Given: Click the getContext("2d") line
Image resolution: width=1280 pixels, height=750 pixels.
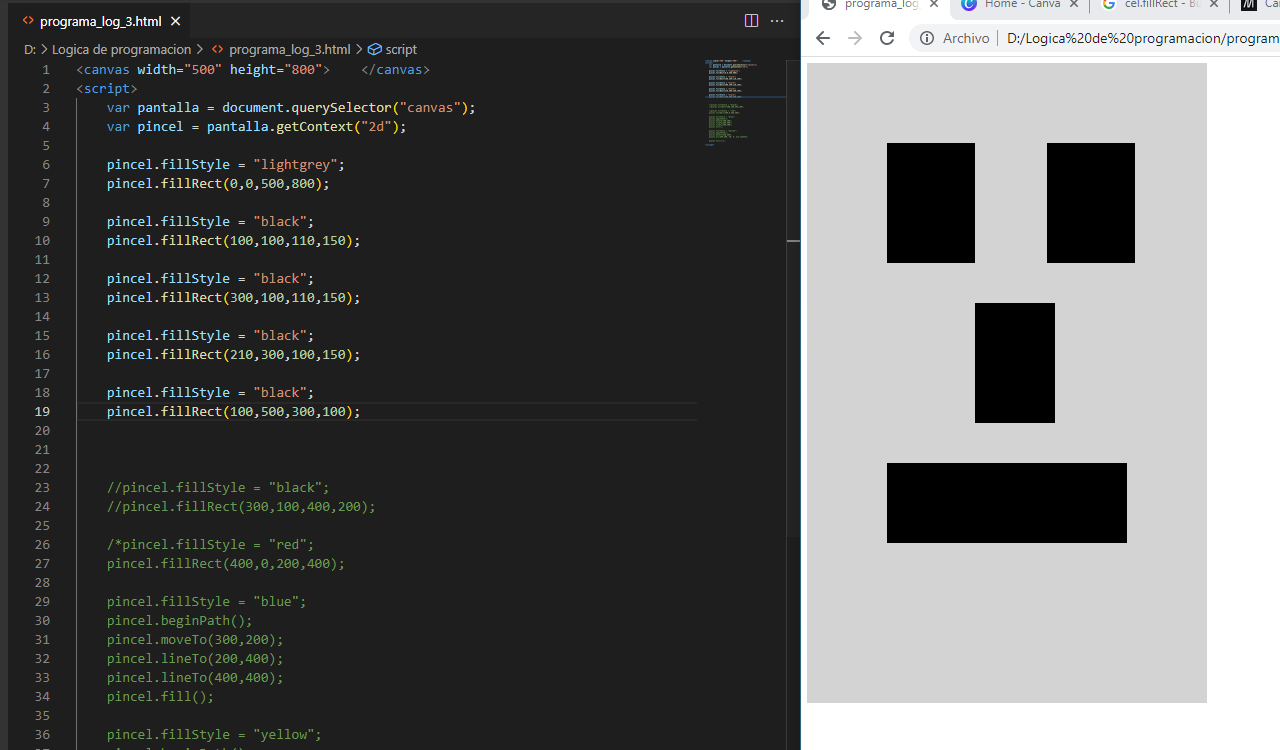Looking at the screenshot, I should coord(257,126).
